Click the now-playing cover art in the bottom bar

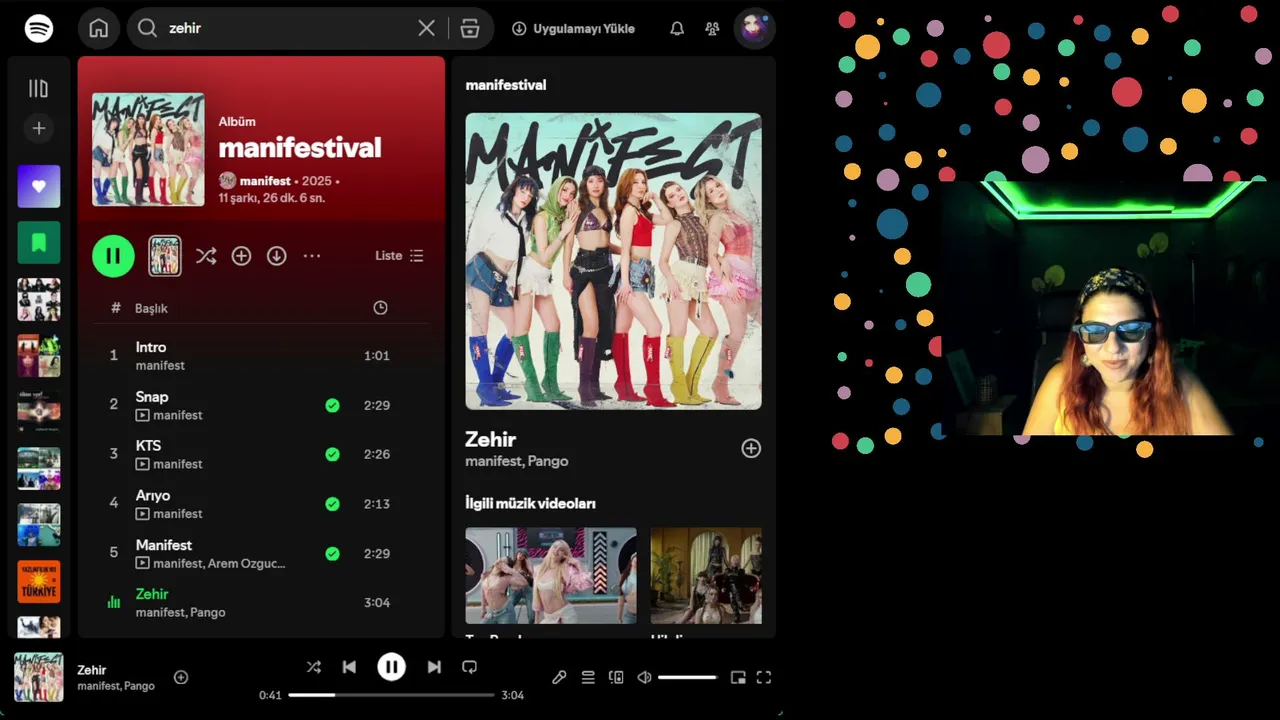(39, 677)
